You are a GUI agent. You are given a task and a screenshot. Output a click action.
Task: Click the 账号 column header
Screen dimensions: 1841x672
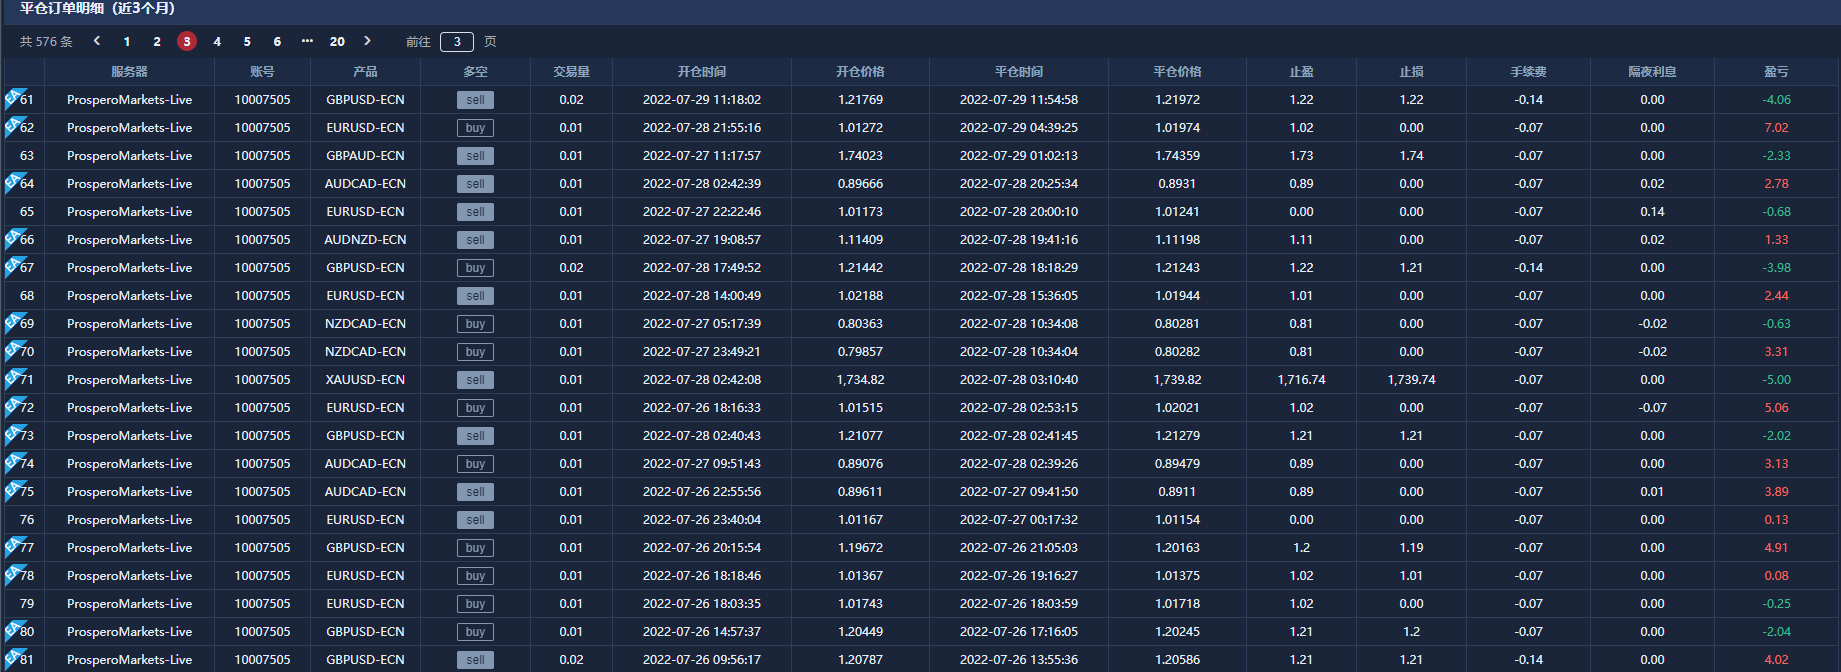262,72
